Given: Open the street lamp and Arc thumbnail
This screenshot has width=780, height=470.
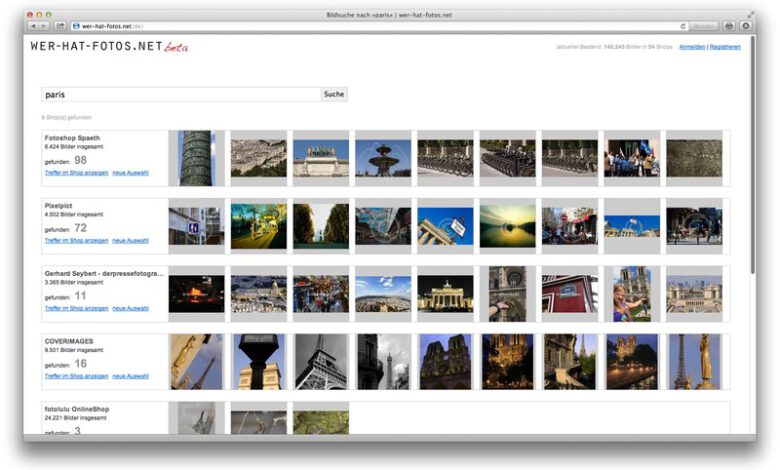Looking at the screenshot, I should [259, 362].
